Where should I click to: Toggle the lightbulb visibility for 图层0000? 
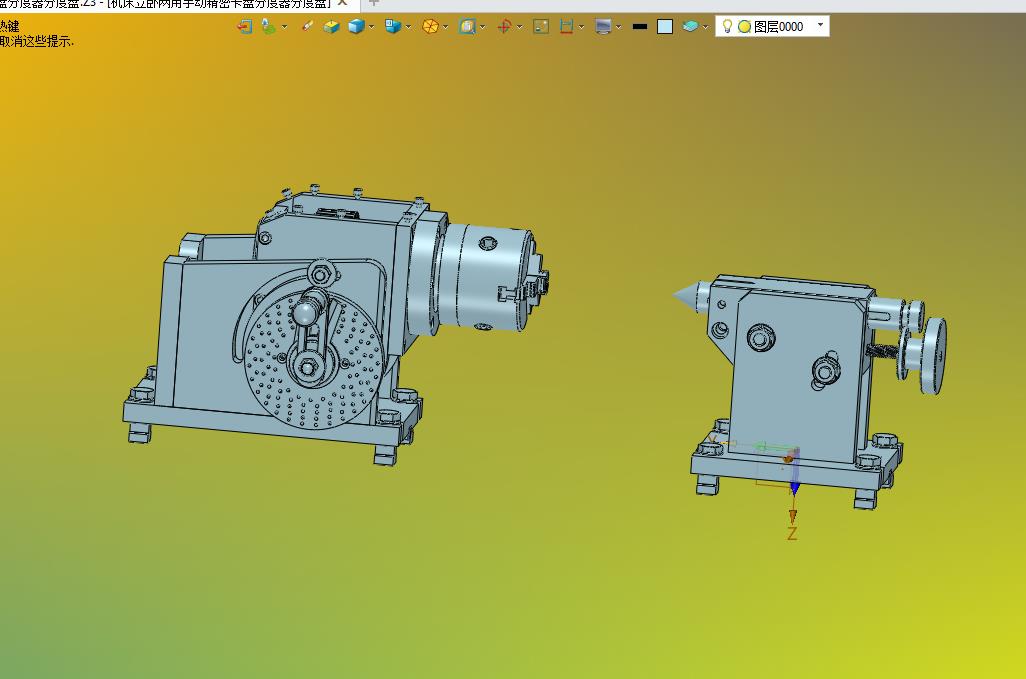[727, 26]
